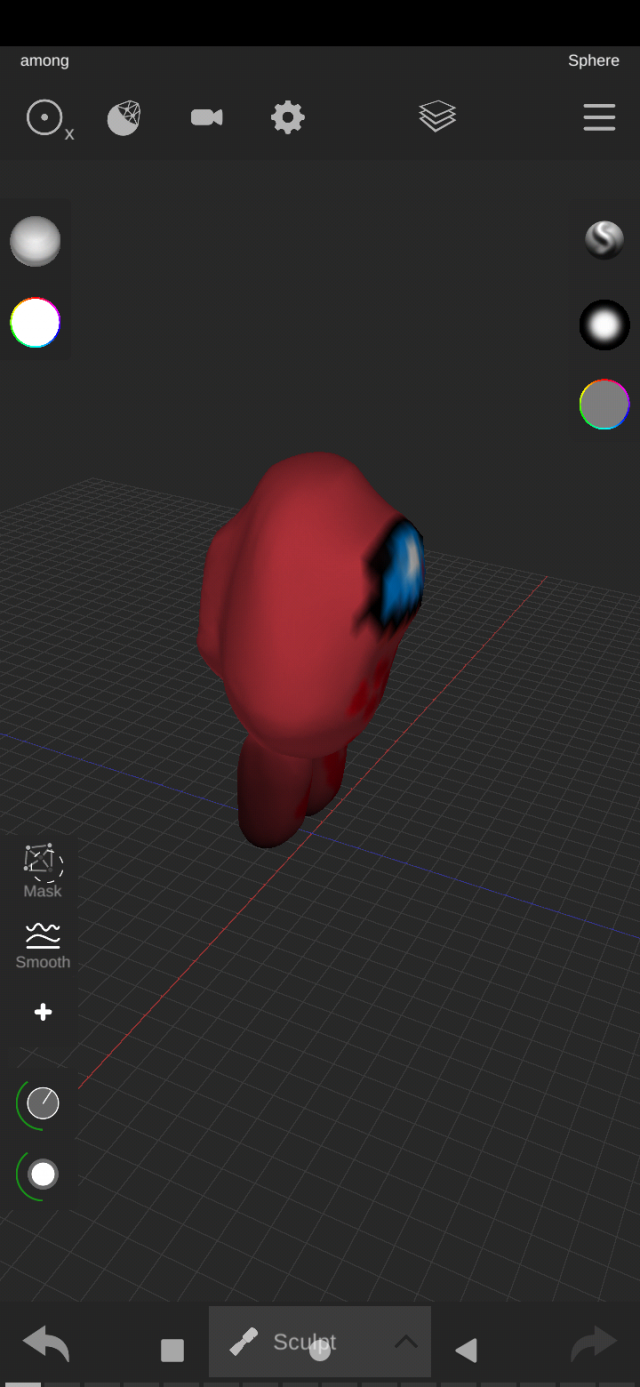Open the stroke settings icon
The height and width of the screenshot is (1387, 640).
[x=604, y=240]
